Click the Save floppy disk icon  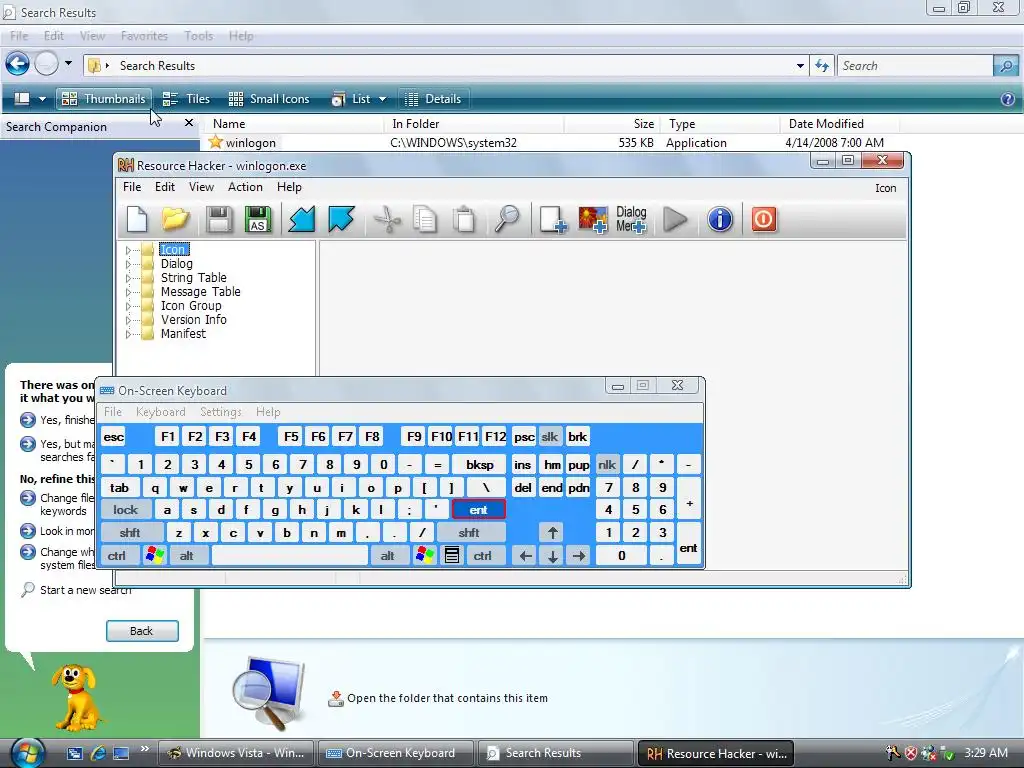point(219,219)
